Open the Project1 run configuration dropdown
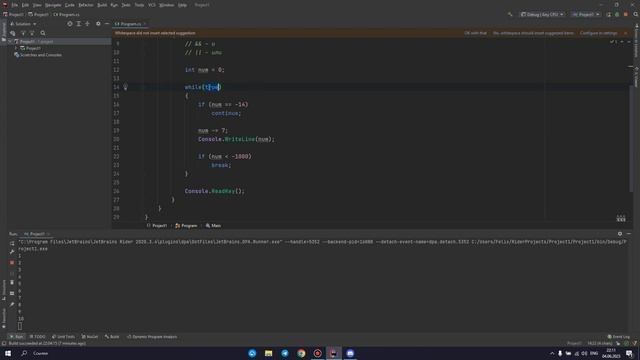 586,14
